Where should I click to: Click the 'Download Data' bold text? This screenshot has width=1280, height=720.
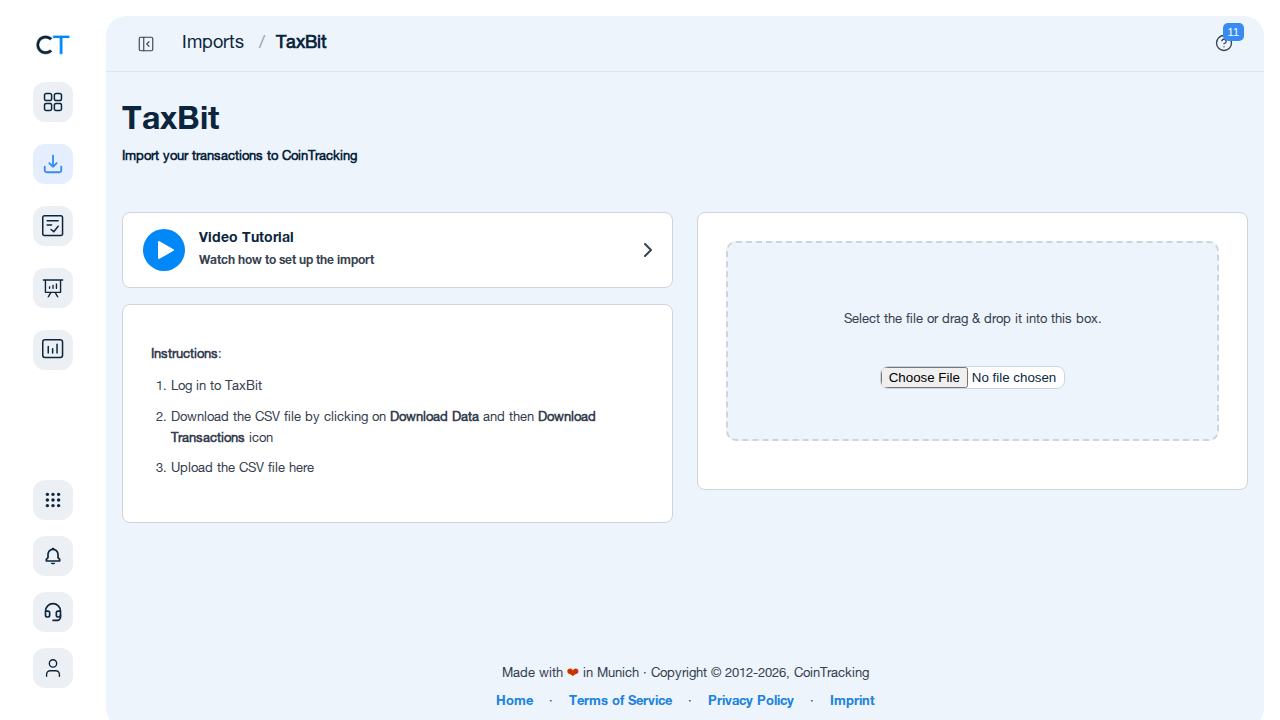pos(434,416)
